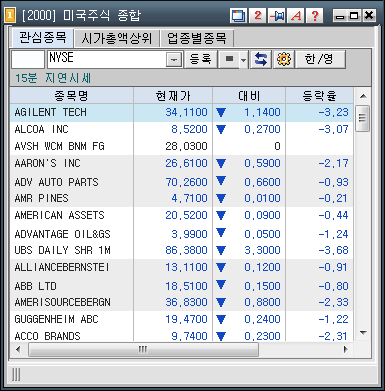This screenshot has width=385, height=391.
Task: Select the AMR PINES row
Action: pyautogui.click(x=182, y=198)
